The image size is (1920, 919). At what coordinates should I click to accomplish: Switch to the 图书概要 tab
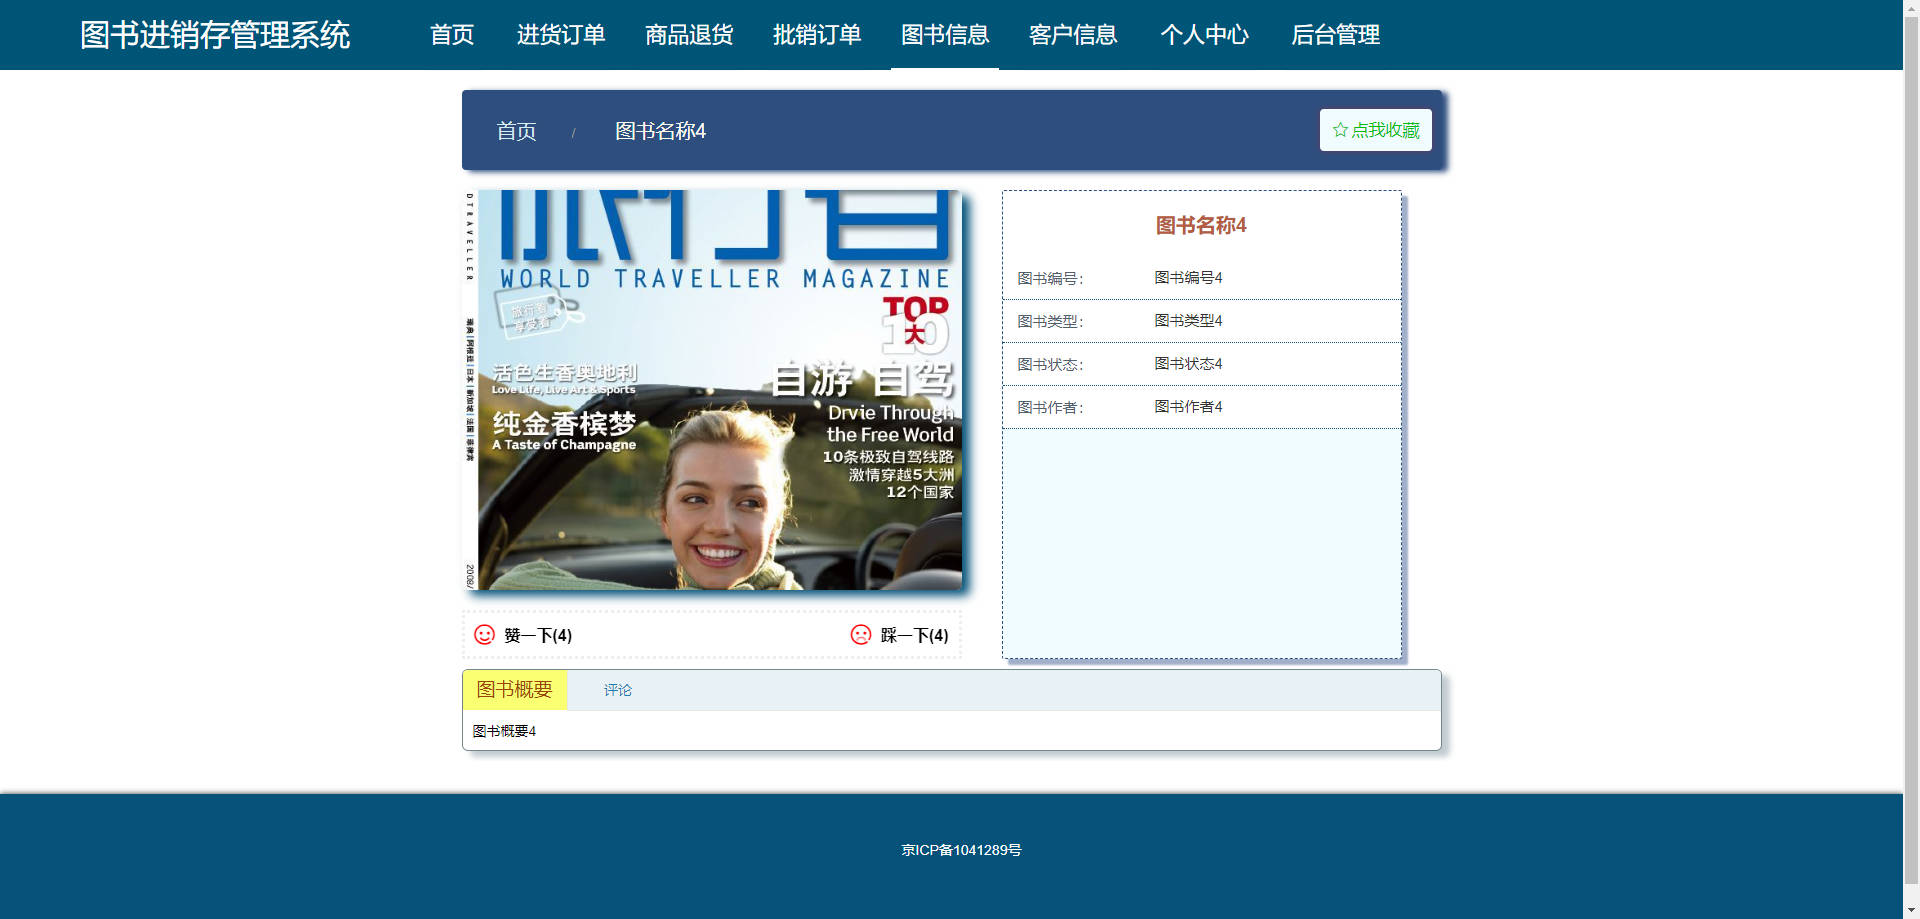click(514, 690)
